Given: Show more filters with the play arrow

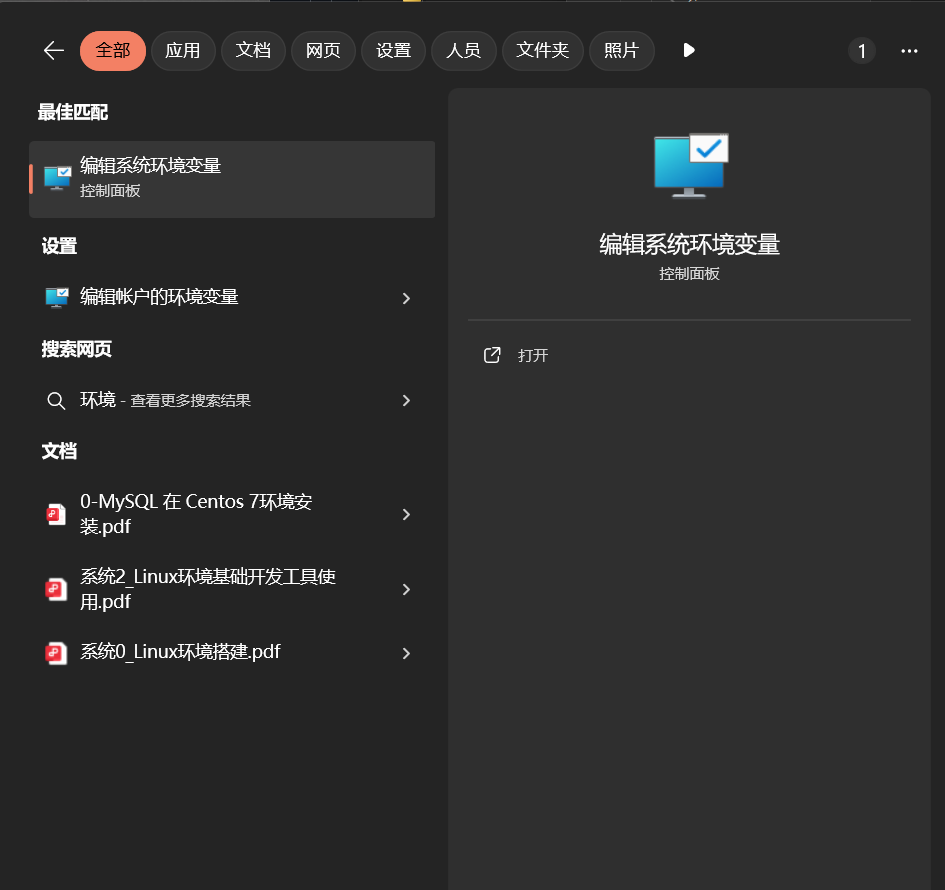Looking at the screenshot, I should tap(689, 51).
